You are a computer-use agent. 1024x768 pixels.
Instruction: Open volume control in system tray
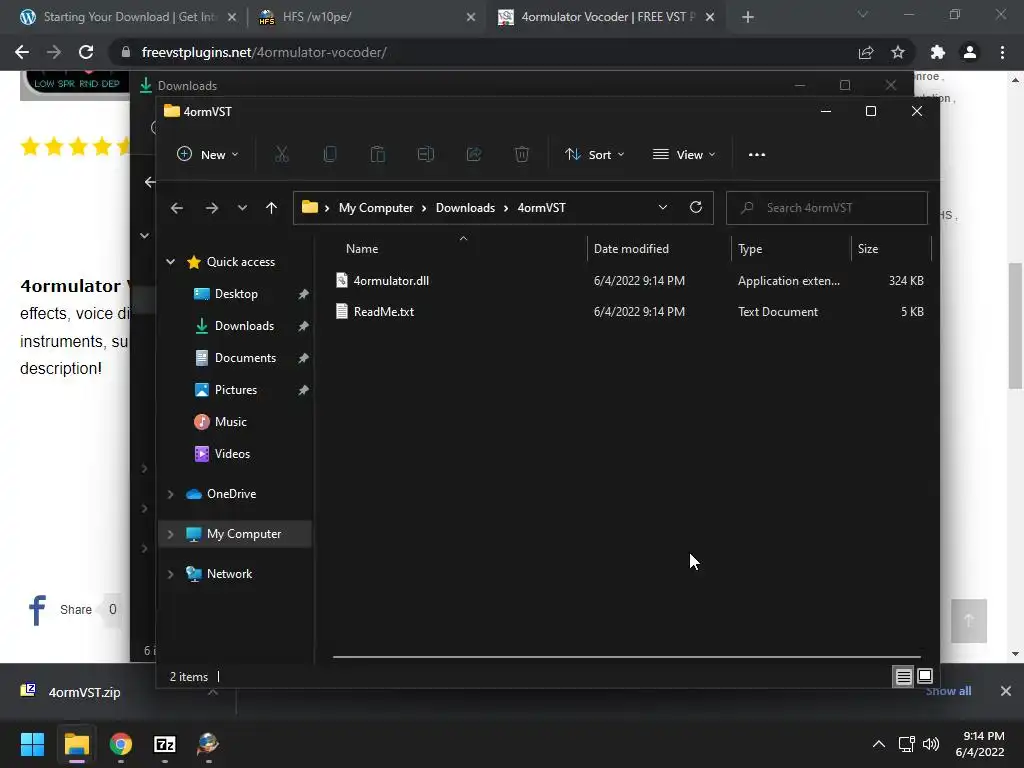931,744
